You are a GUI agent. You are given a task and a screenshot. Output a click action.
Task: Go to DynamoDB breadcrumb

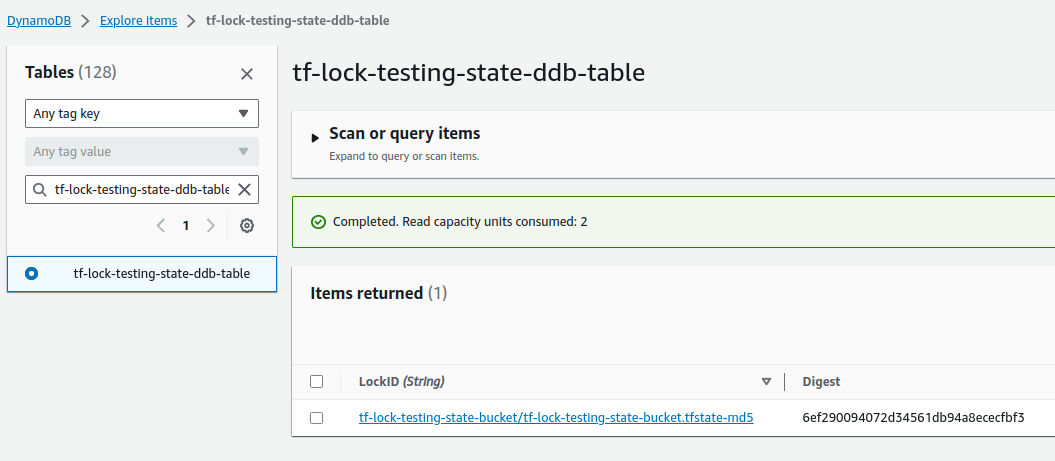coord(39,20)
